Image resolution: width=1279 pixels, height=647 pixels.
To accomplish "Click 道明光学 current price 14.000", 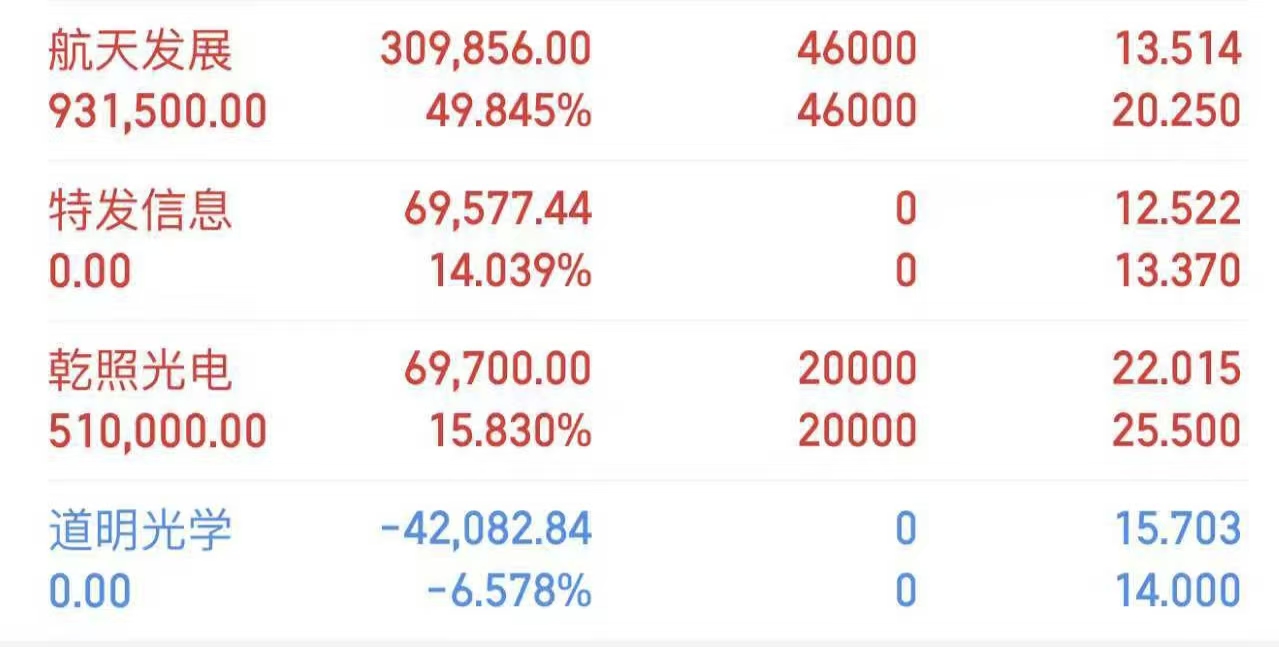I will coord(1178,591).
